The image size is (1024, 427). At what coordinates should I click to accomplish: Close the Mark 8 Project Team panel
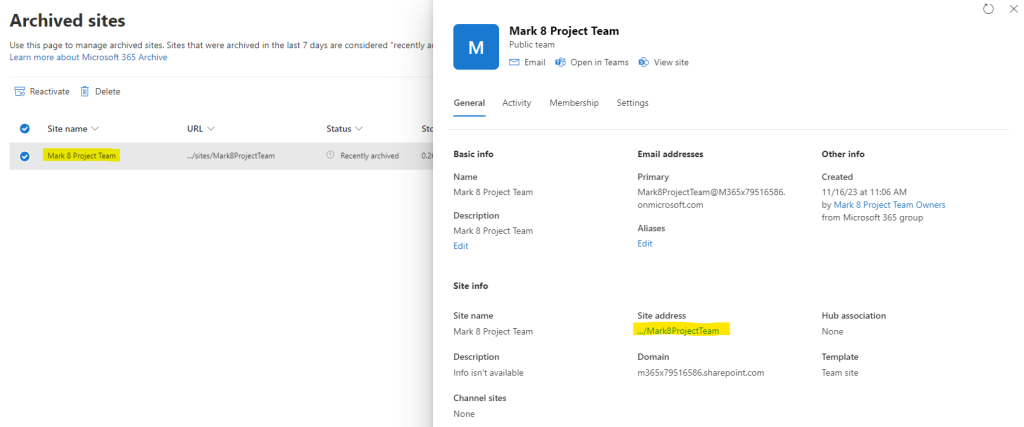[x=1013, y=8]
